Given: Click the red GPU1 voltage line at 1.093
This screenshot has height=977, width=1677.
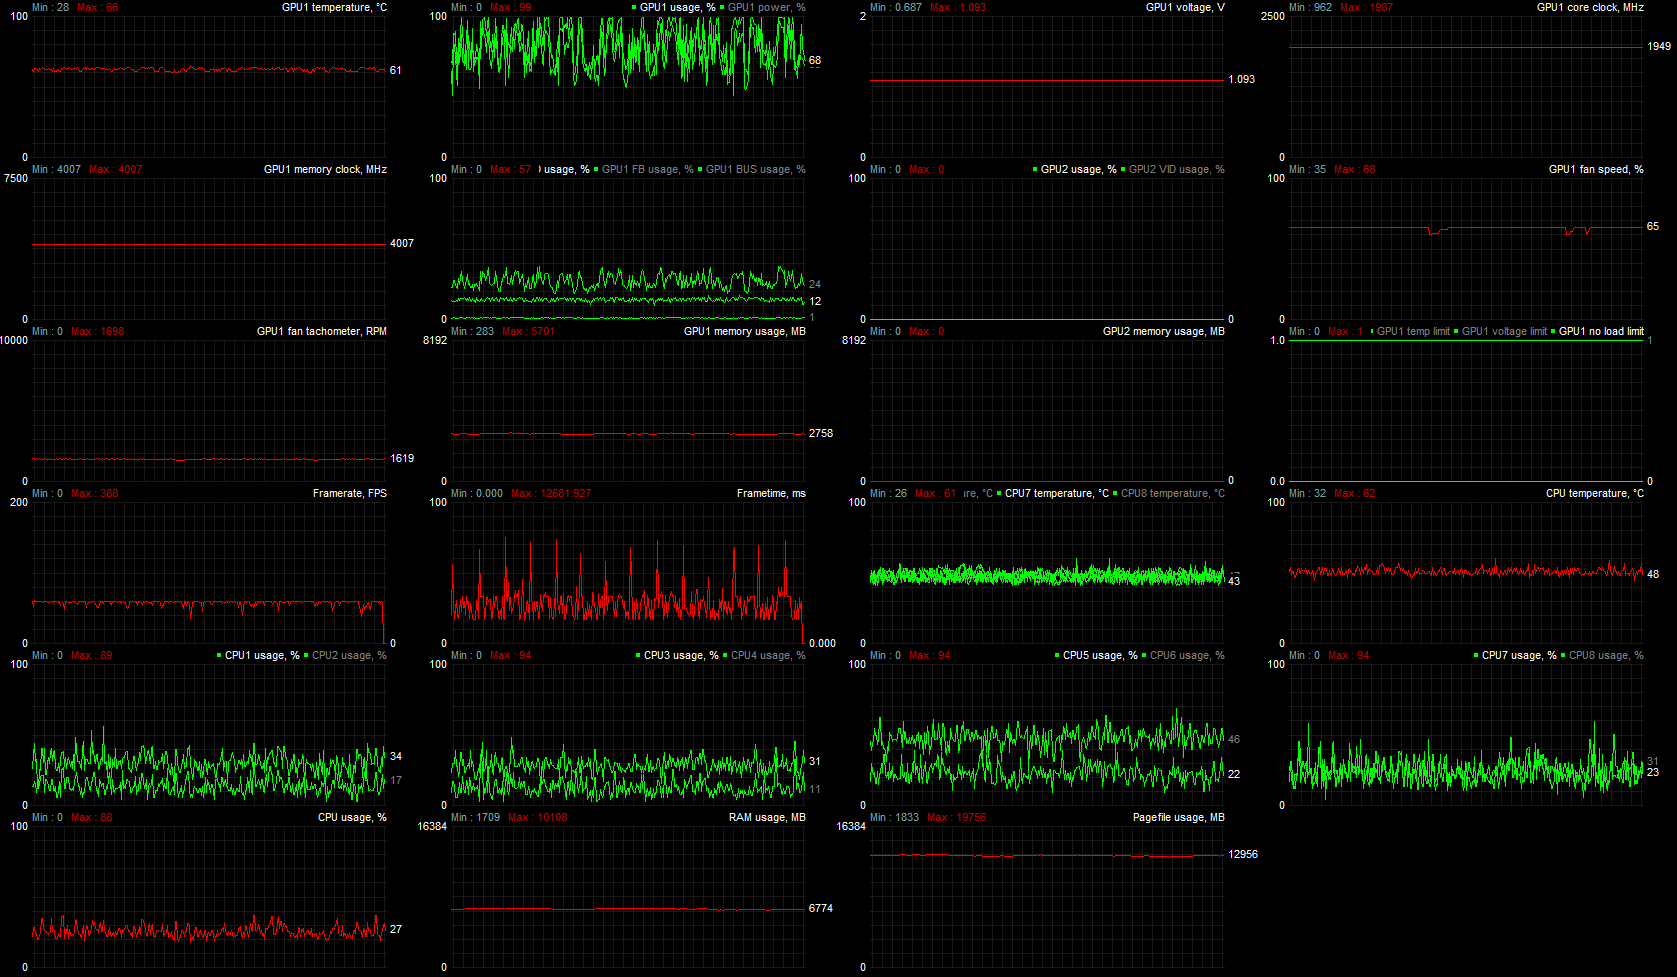Looking at the screenshot, I should [1046, 81].
